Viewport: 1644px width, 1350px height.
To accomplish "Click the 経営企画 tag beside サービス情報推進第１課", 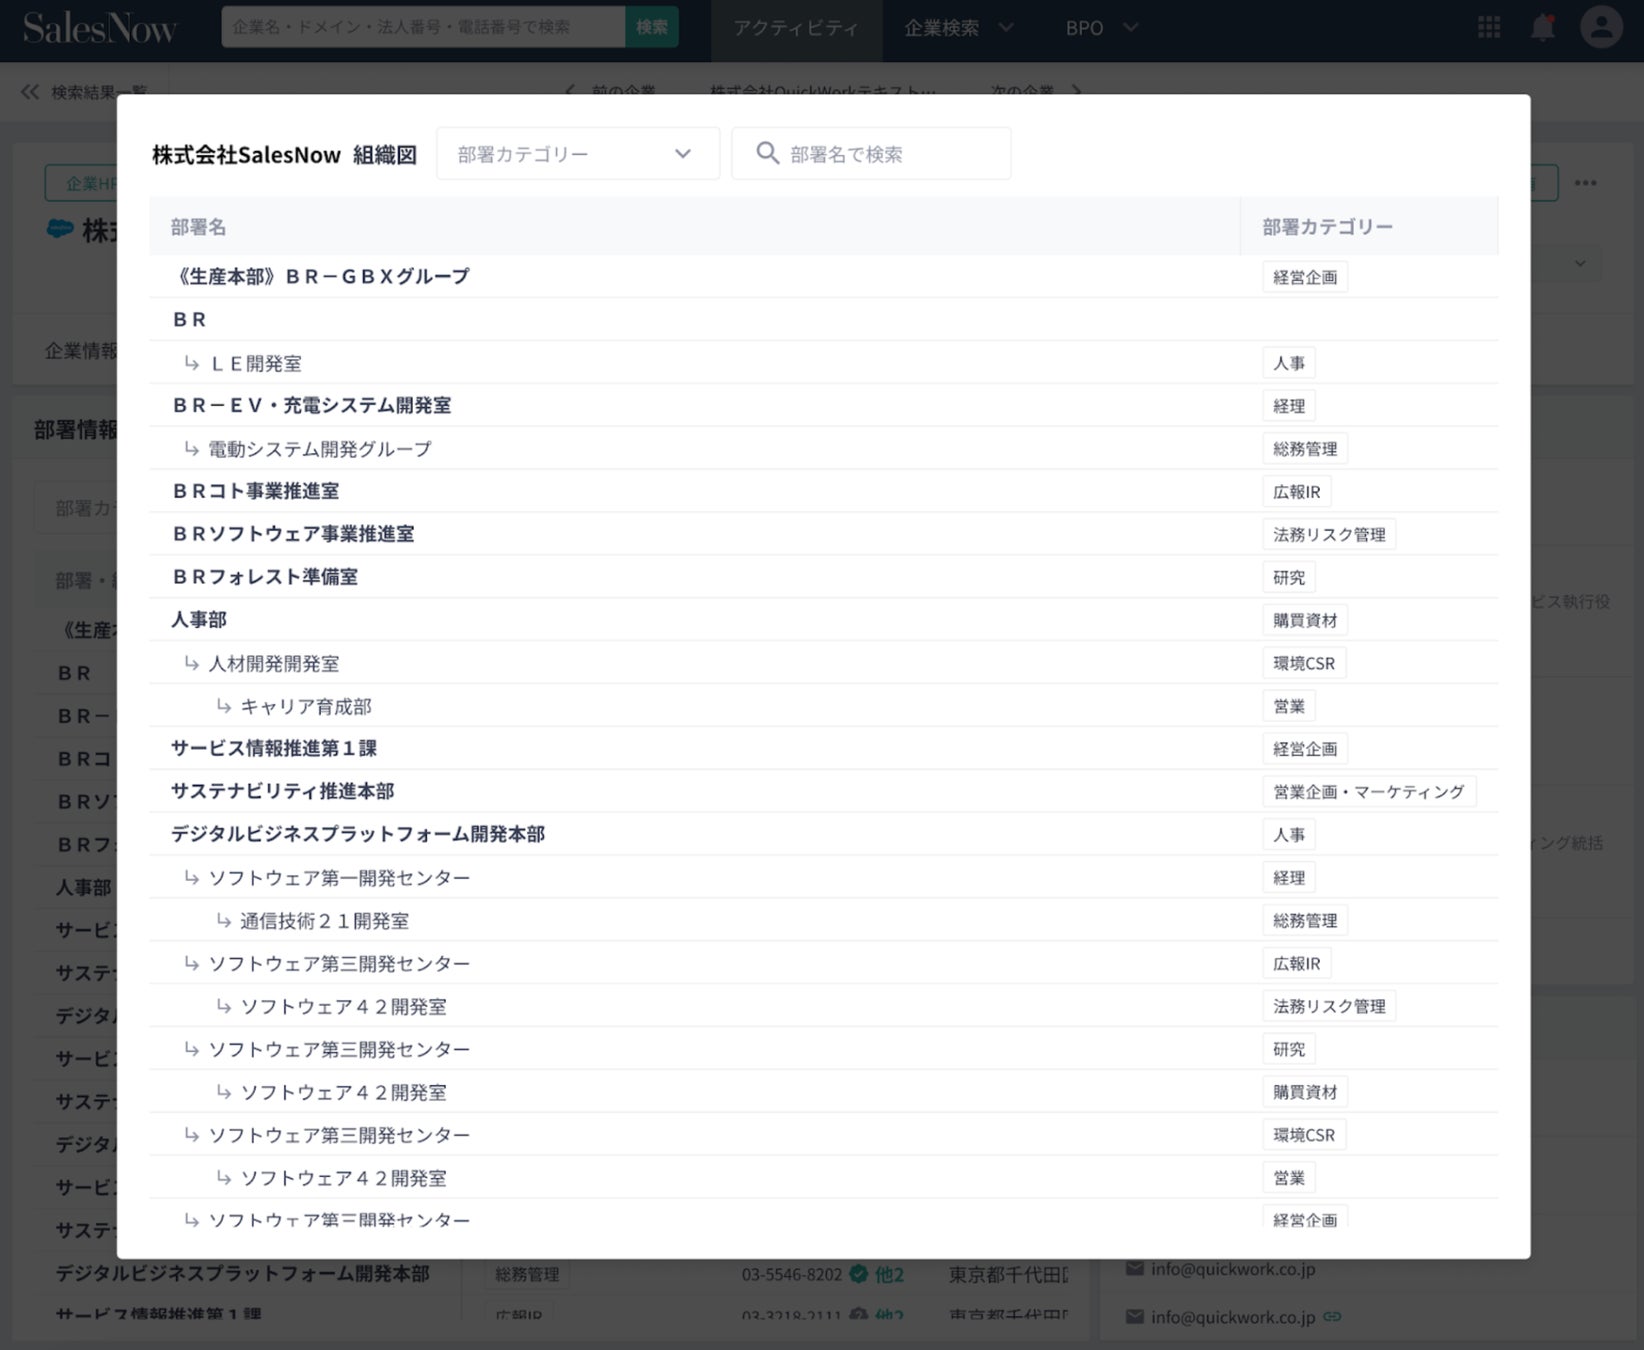I will click(x=1305, y=749).
